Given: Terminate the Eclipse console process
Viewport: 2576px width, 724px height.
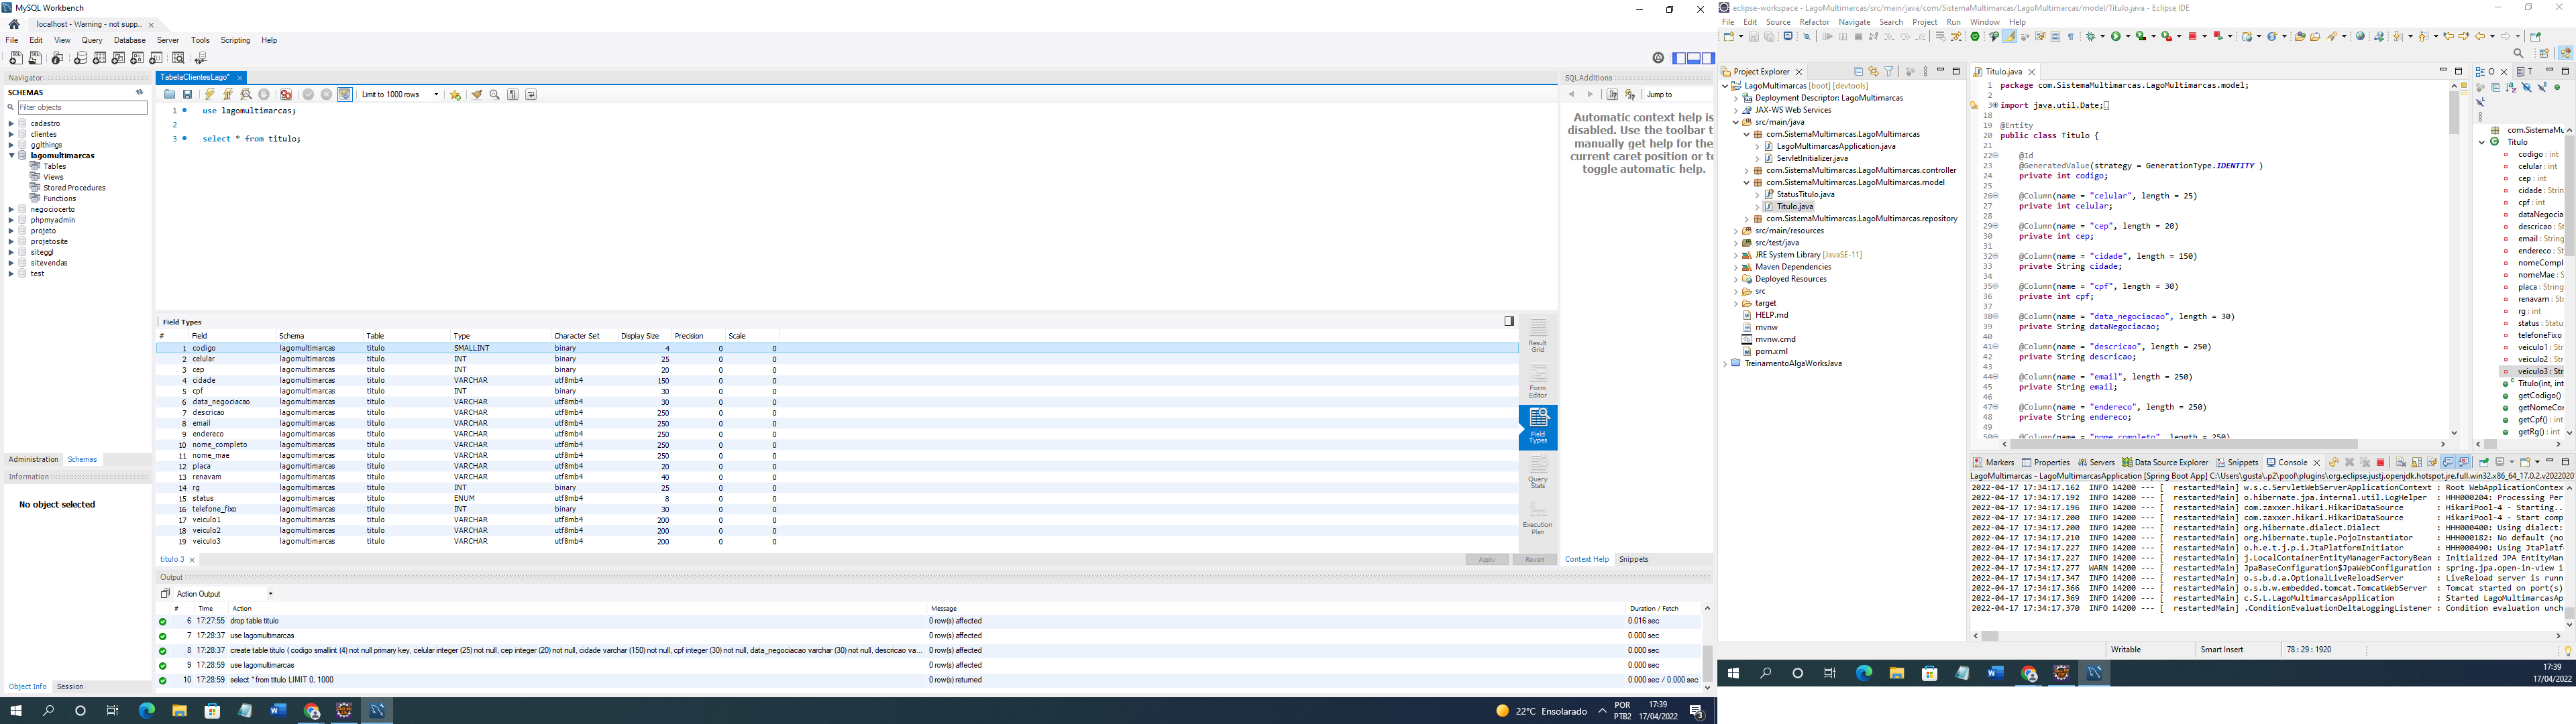Looking at the screenshot, I should [x=2380, y=462].
